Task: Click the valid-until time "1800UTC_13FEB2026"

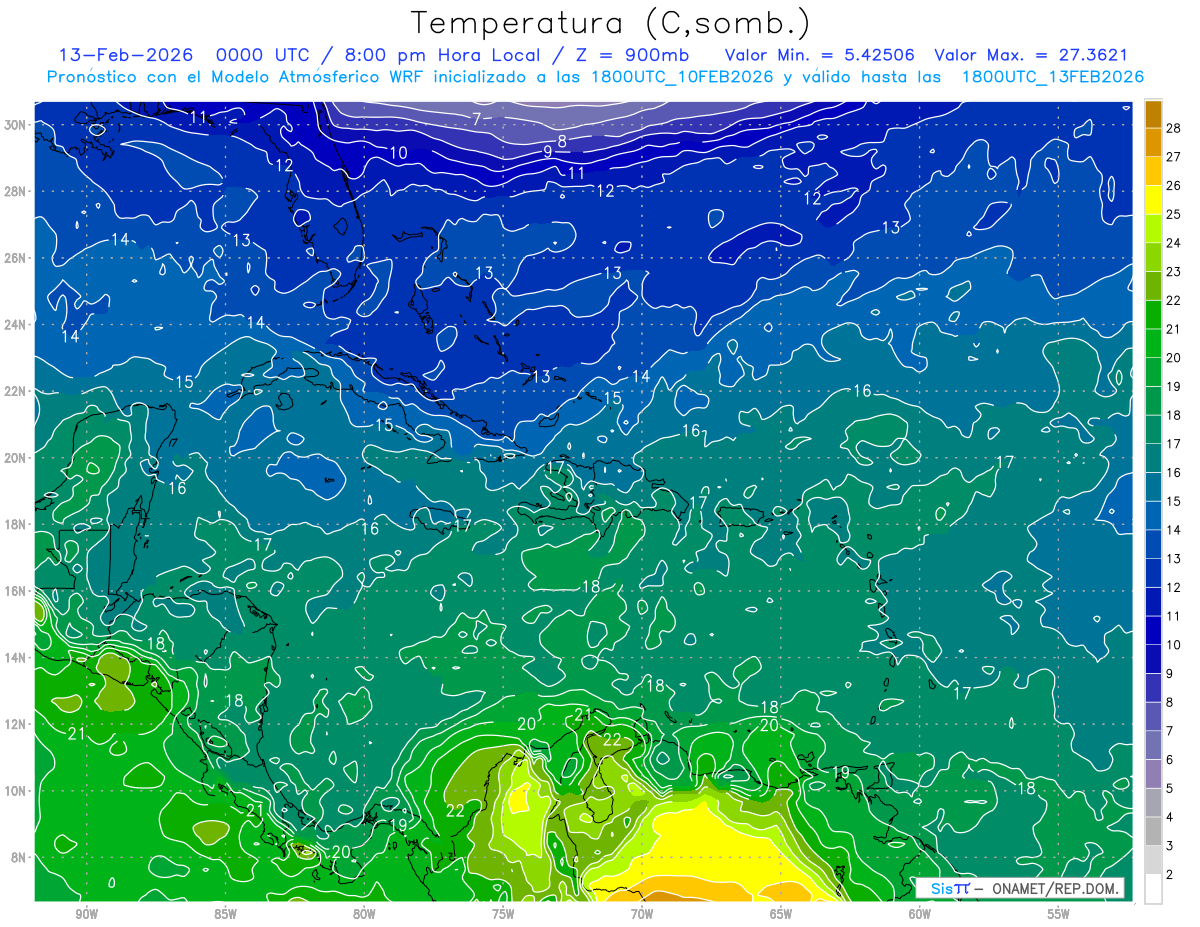Action: coord(1052,77)
